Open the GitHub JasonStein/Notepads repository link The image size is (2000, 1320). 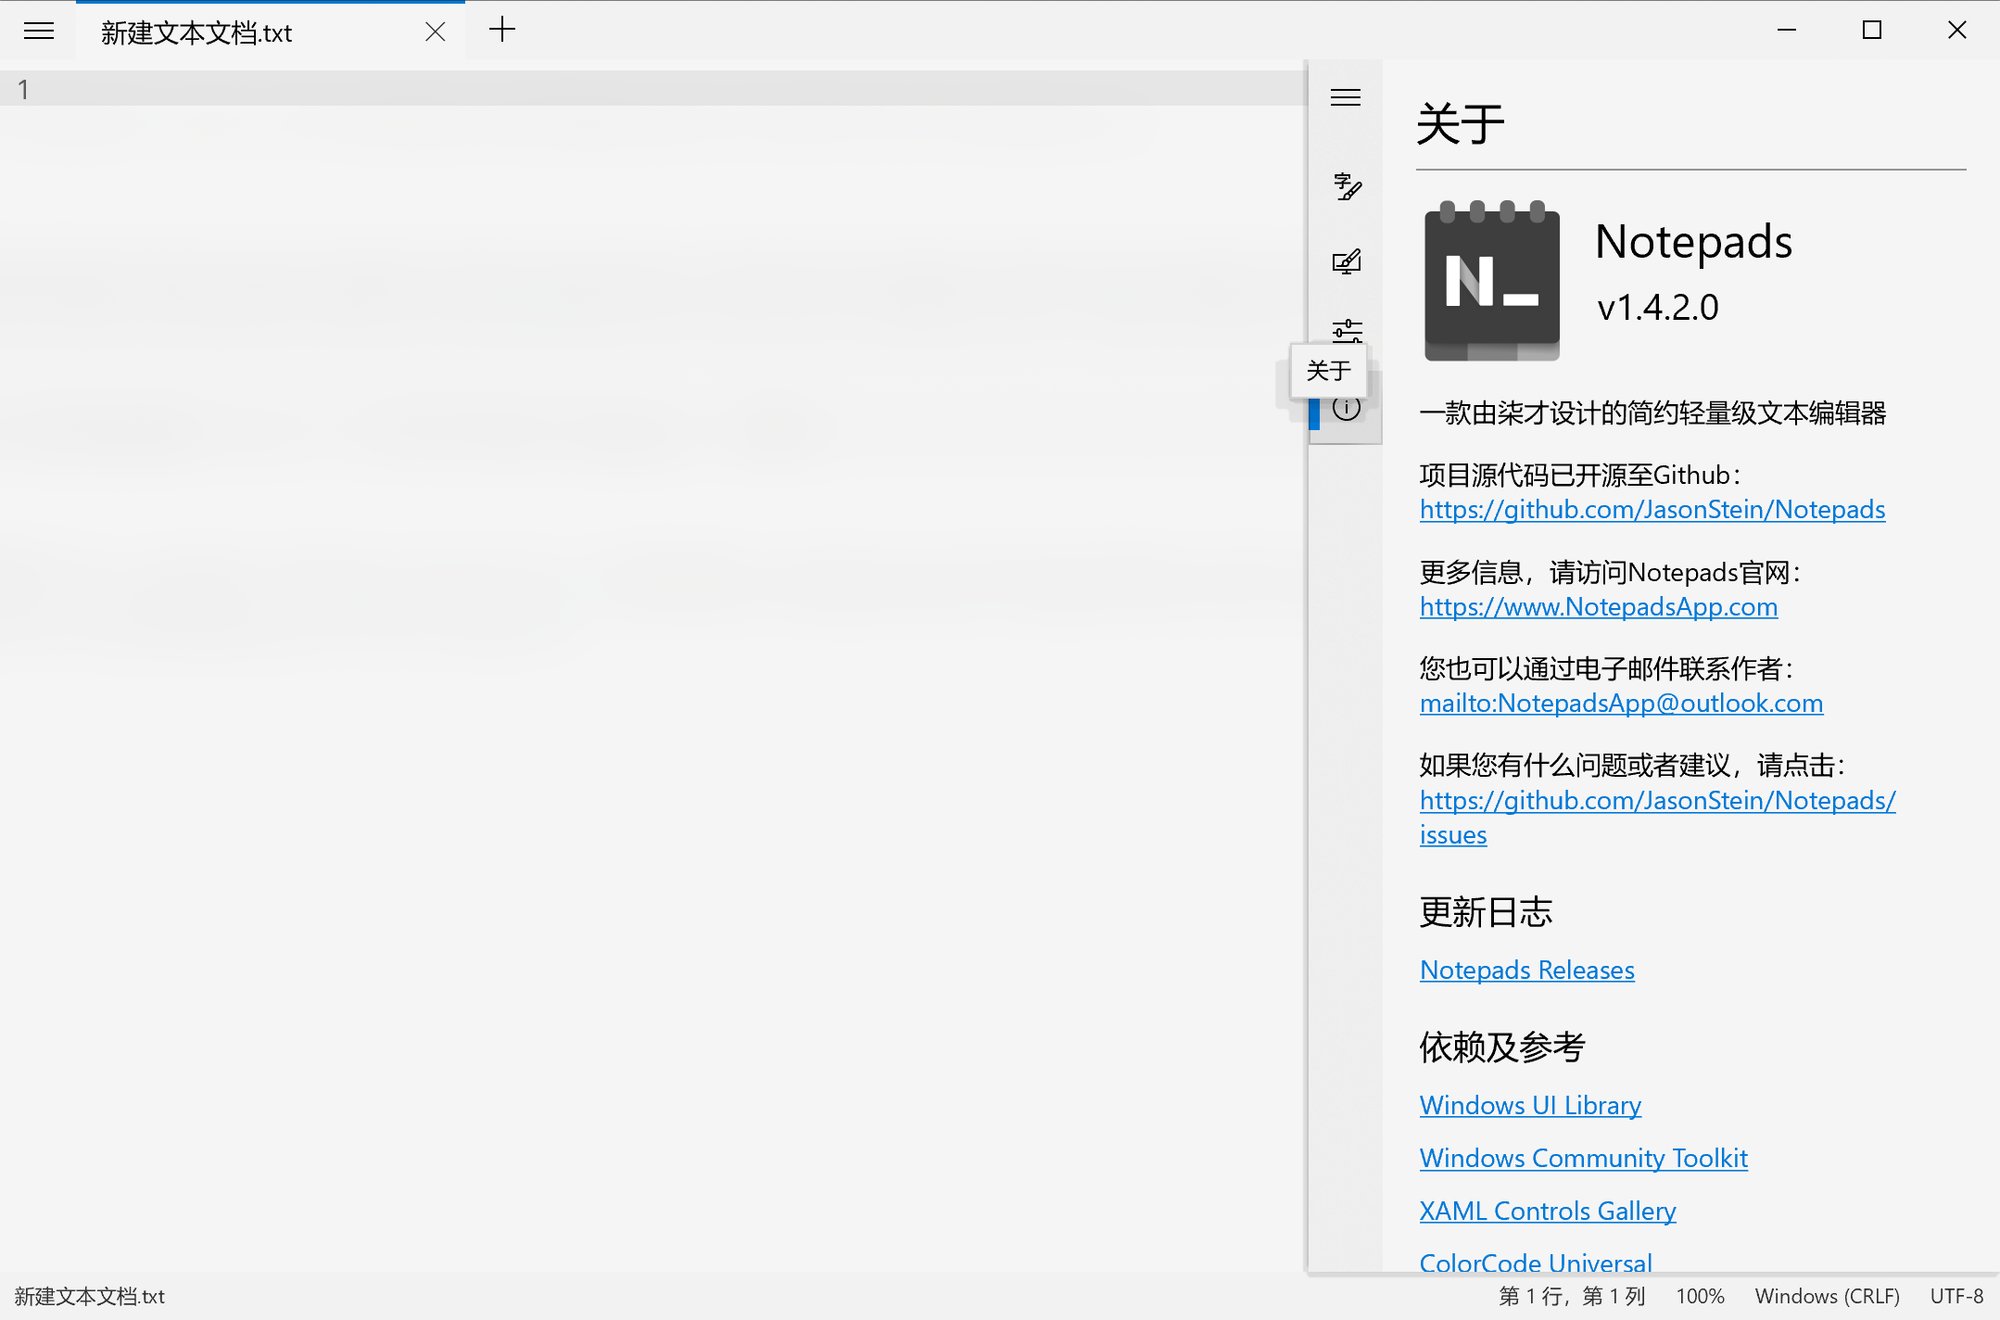pyautogui.click(x=1652, y=510)
